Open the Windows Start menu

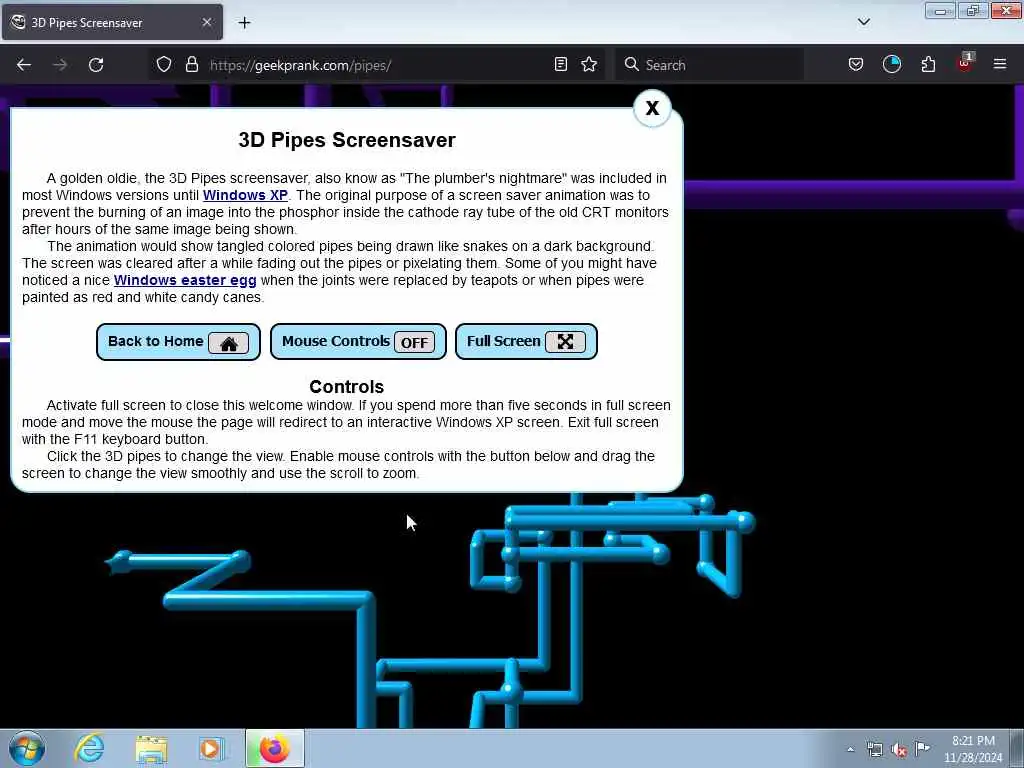point(27,748)
